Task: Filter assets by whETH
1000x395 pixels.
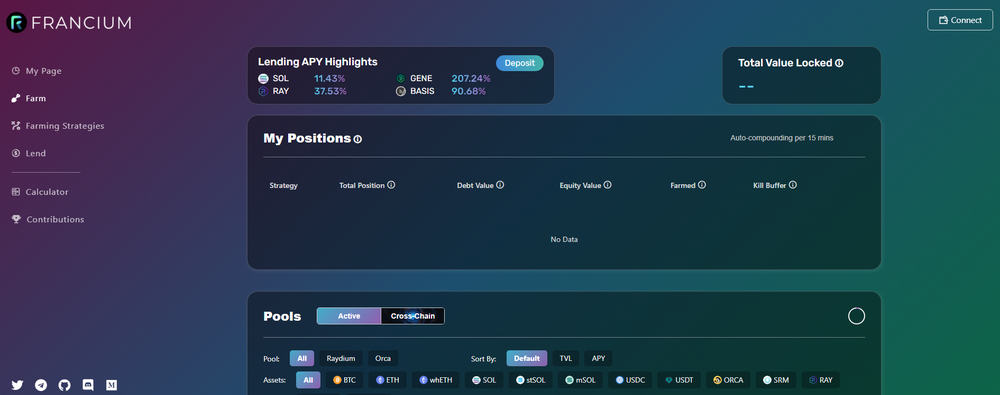Action: click(x=436, y=380)
